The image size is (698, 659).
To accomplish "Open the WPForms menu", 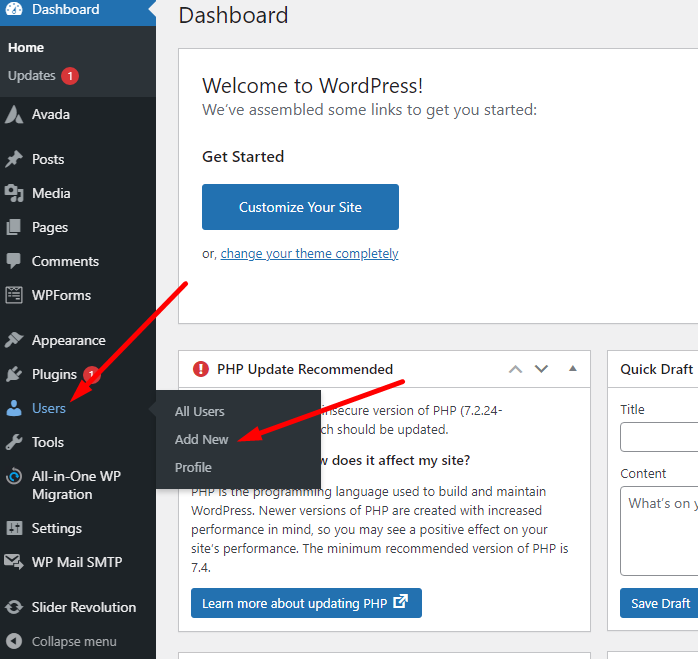I will [61, 295].
